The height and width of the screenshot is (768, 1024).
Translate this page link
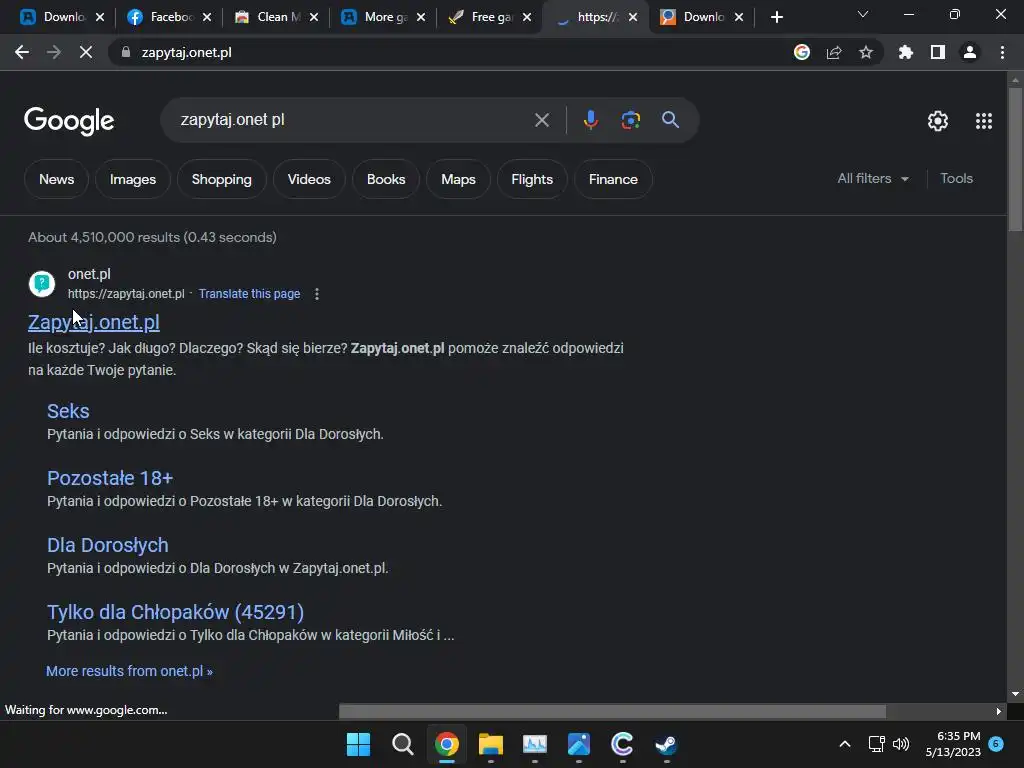[x=249, y=294]
